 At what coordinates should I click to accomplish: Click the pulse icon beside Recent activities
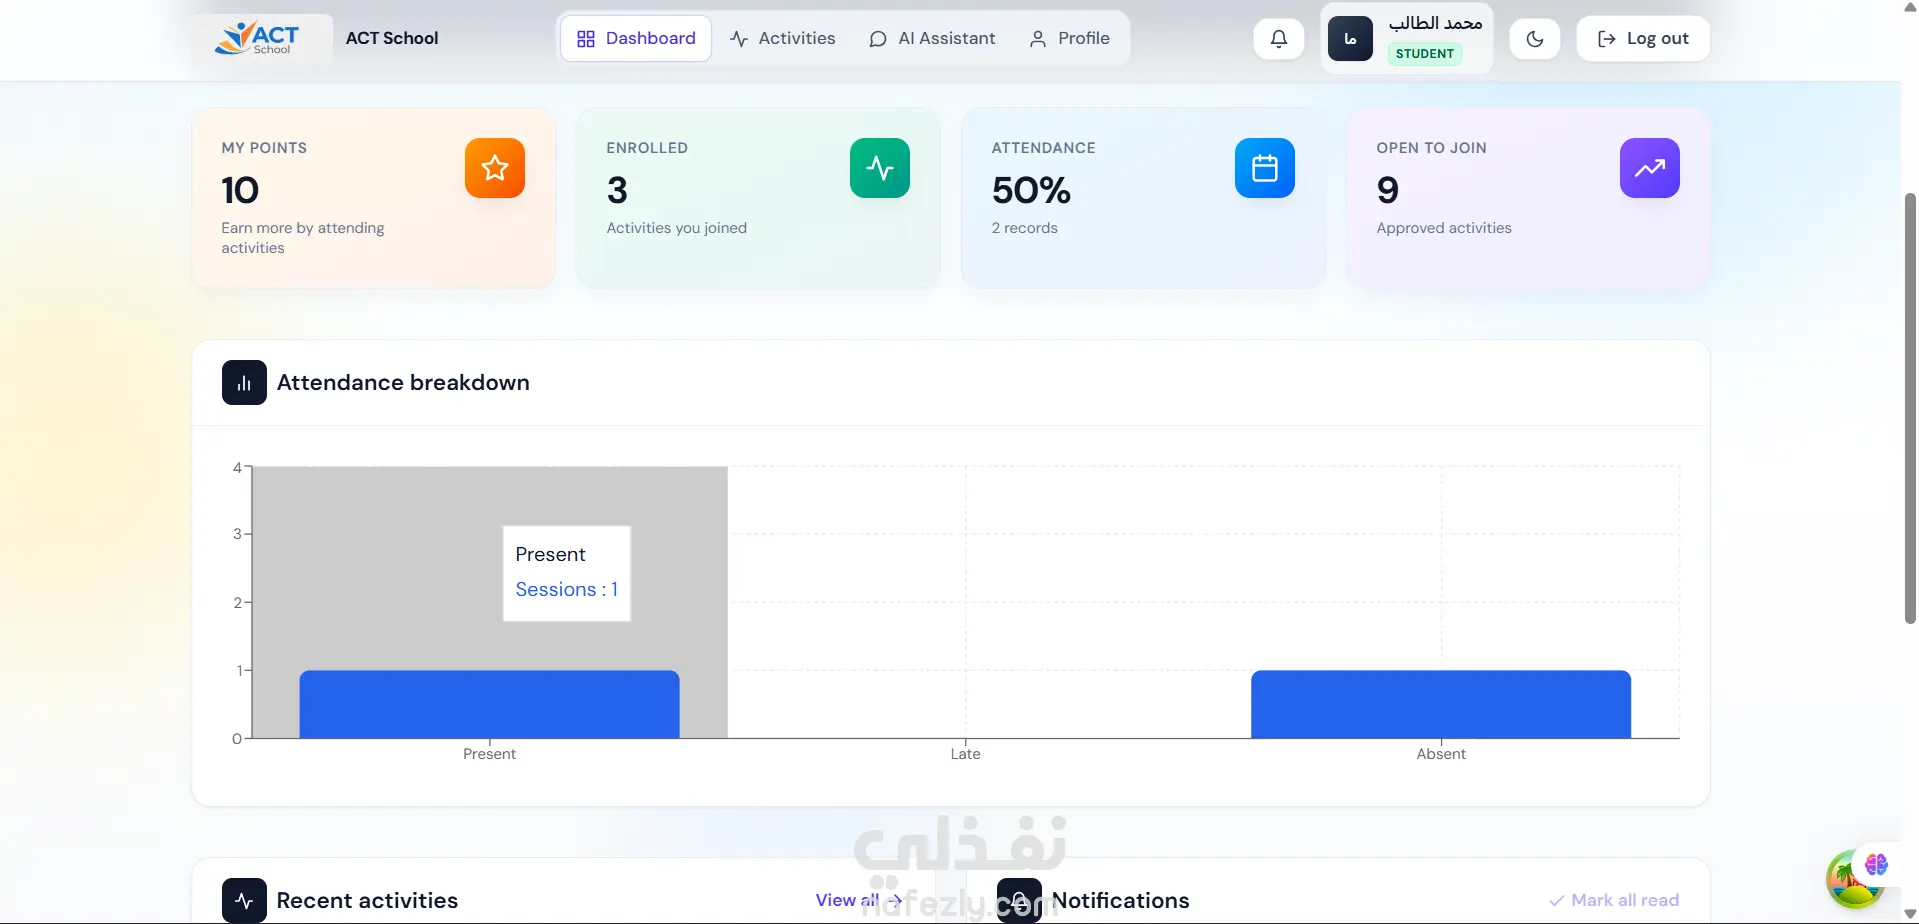pyautogui.click(x=244, y=900)
